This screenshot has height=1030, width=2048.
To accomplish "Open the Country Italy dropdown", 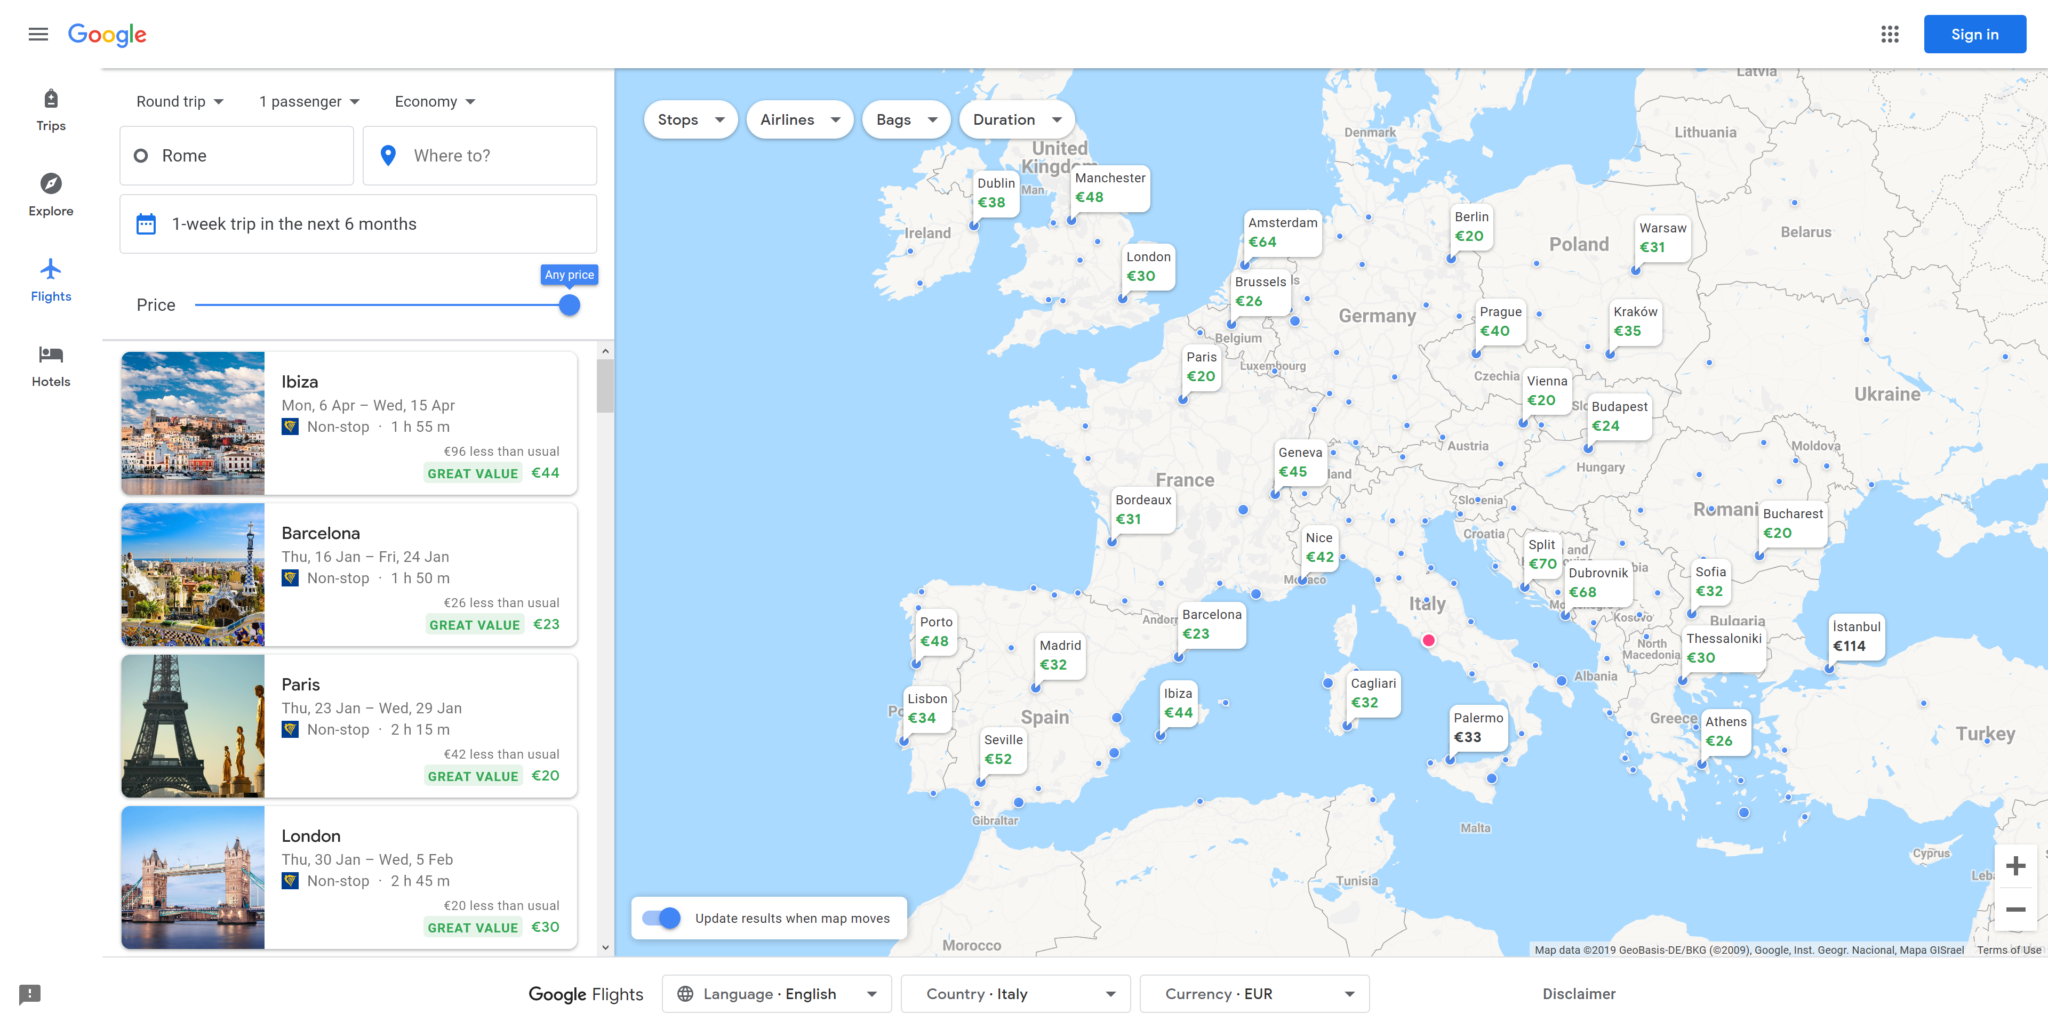I will 1016,994.
